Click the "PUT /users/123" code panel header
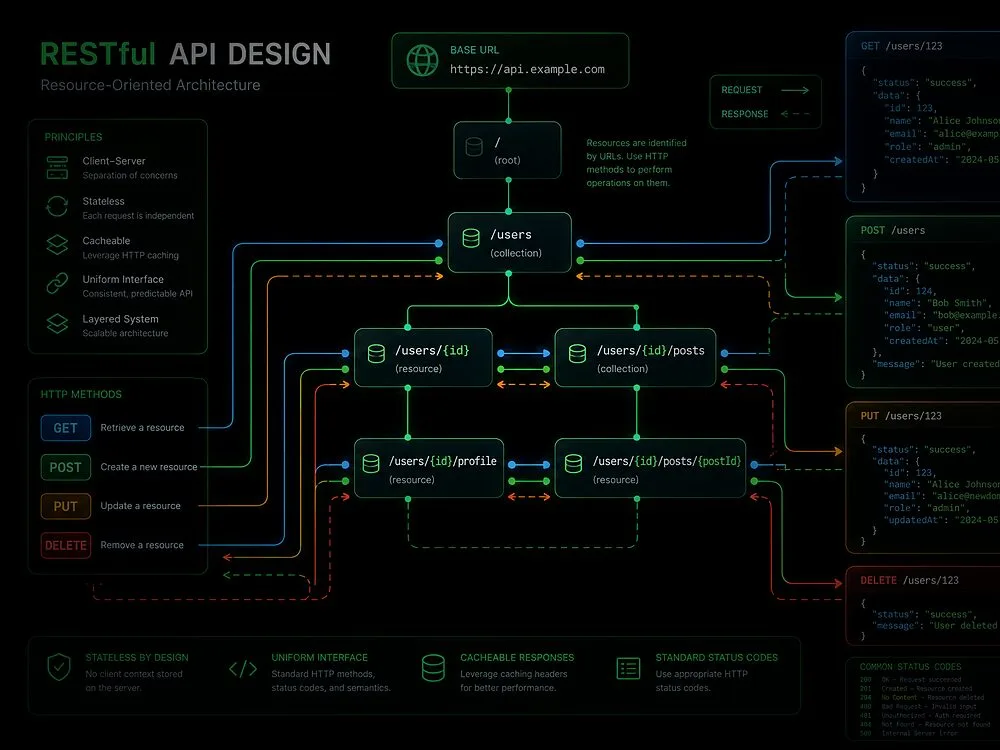This screenshot has height=750, width=1000. pos(901,416)
